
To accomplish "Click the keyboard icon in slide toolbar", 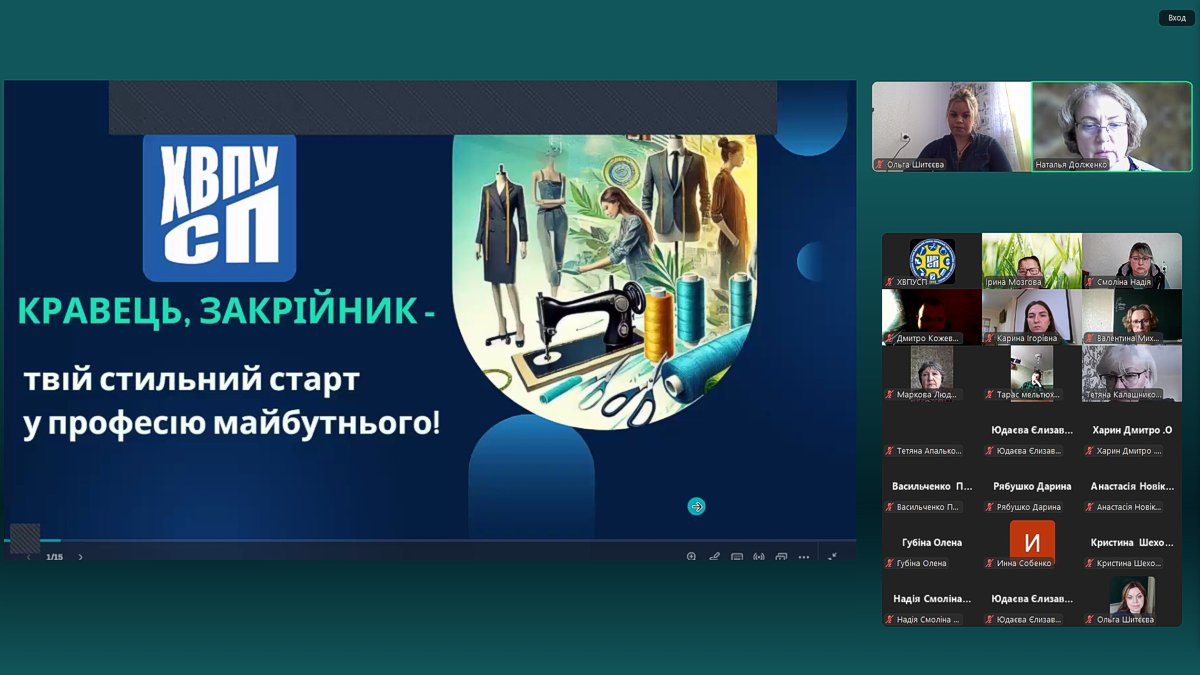I will (x=737, y=557).
